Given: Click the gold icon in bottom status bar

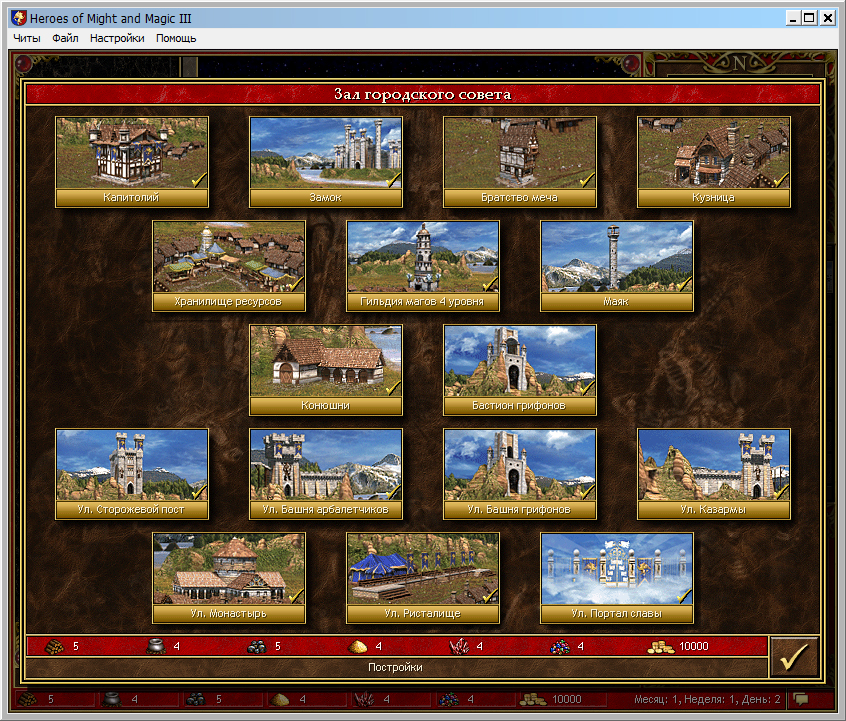Looking at the screenshot, I should coord(533,700).
